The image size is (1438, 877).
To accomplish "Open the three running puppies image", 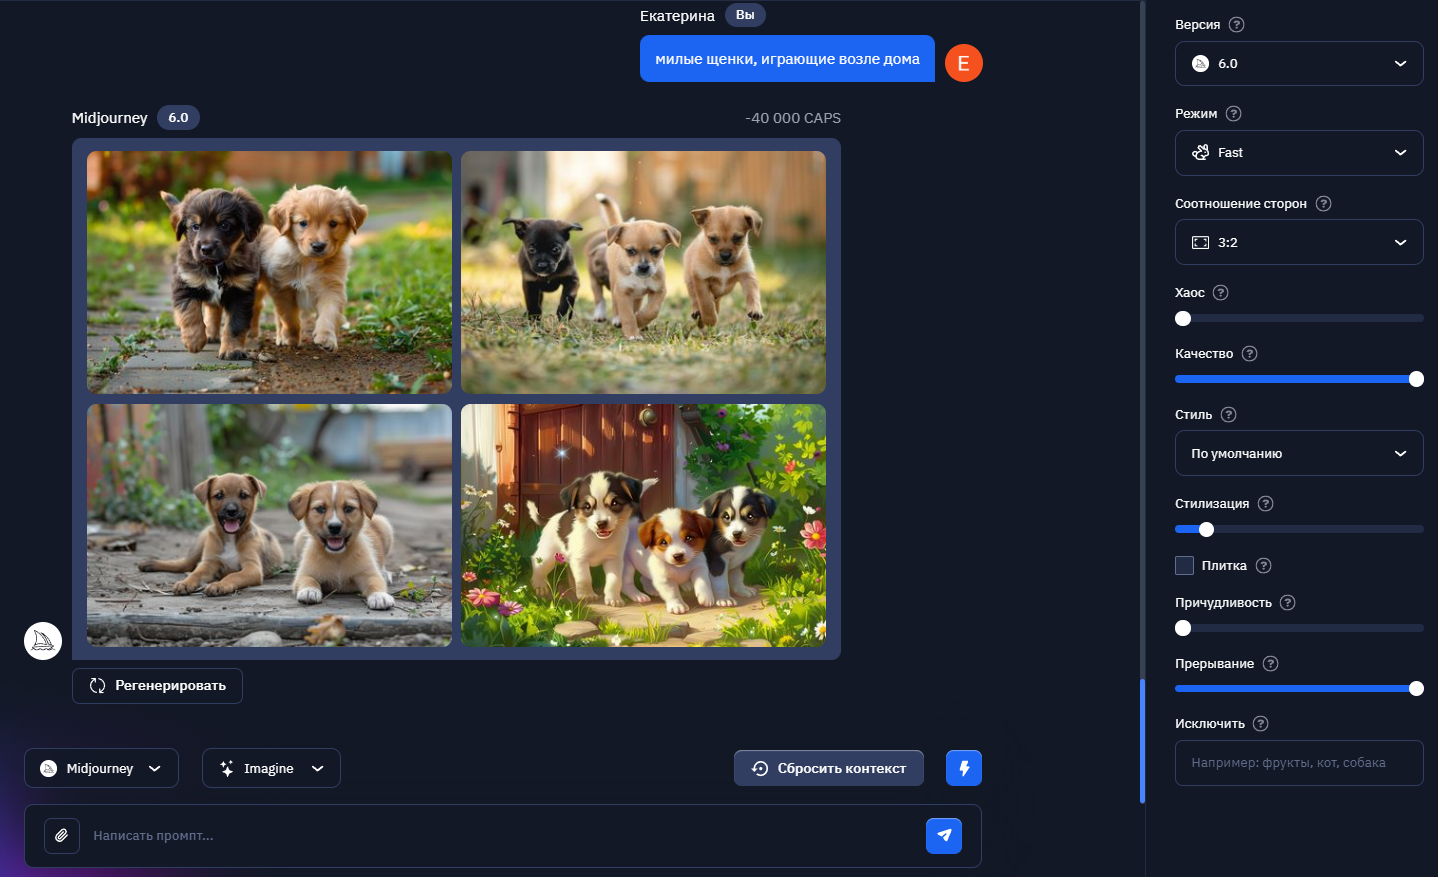I will pyautogui.click(x=643, y=272).
